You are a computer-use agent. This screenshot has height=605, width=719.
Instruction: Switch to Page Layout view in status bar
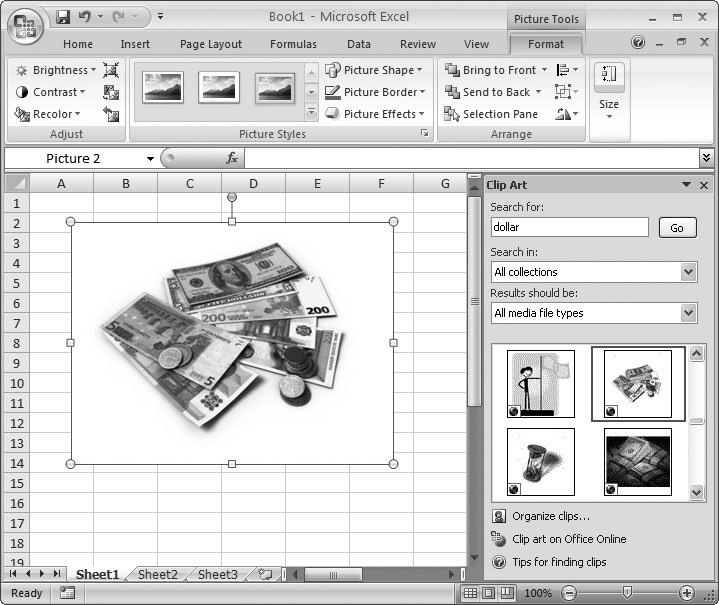(488, 593)
